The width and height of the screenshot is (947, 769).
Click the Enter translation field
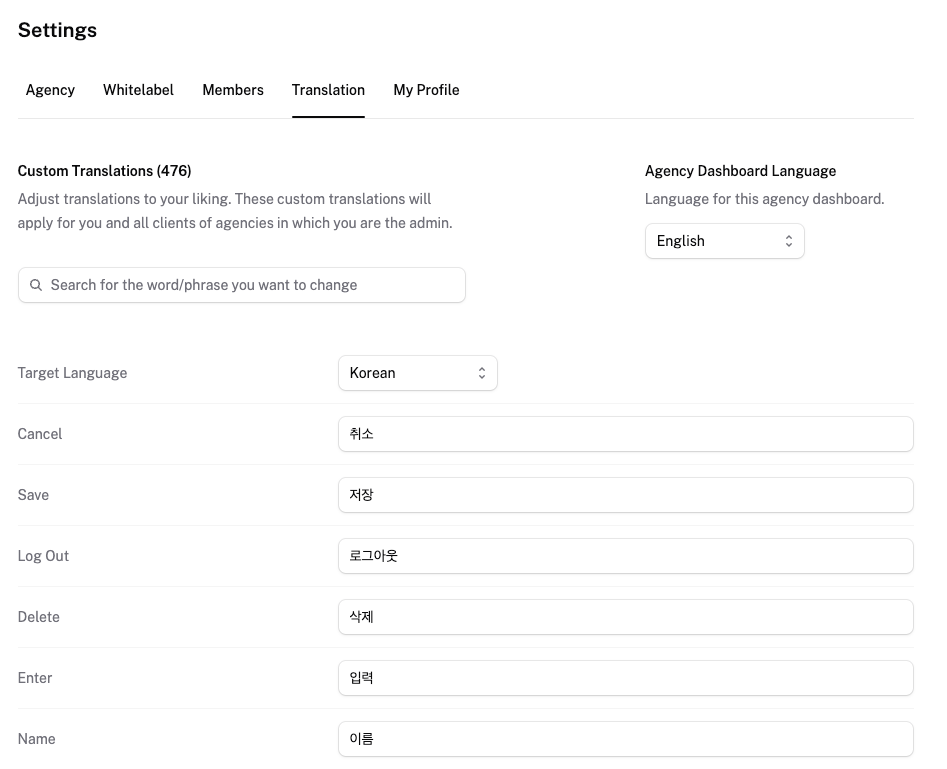(x=625, y=677)
